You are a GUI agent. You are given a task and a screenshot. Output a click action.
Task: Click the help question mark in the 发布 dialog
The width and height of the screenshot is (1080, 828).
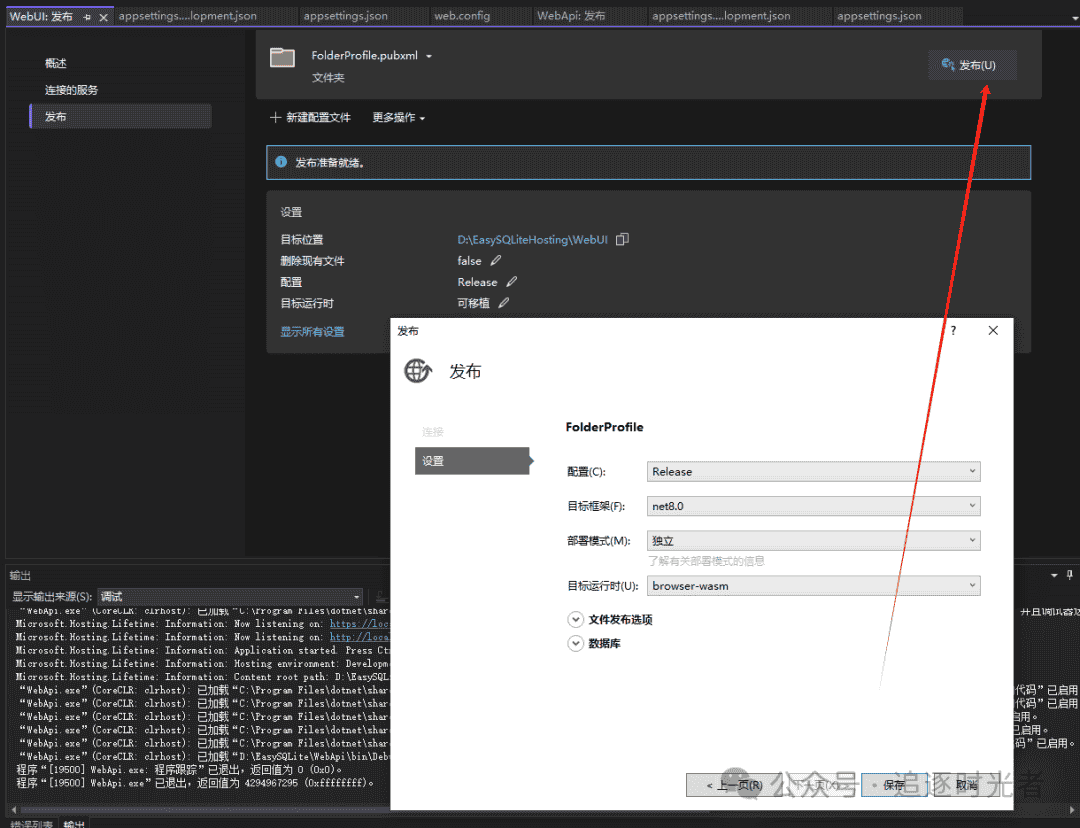click(x=951, y=330)
